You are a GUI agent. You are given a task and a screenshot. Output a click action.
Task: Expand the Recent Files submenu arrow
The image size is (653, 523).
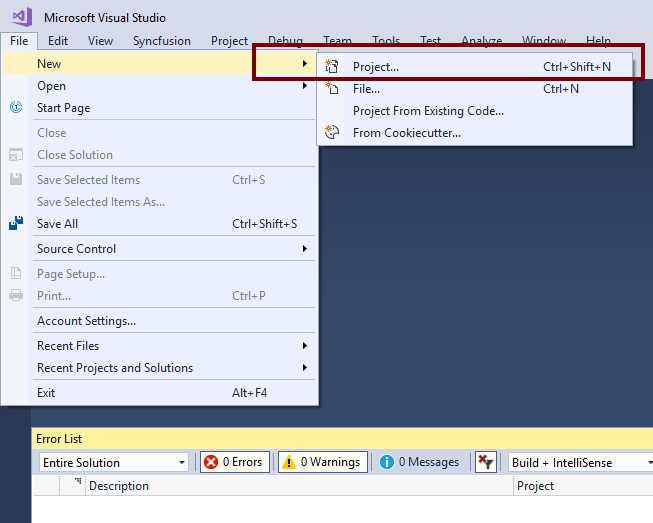click(305, 346)
